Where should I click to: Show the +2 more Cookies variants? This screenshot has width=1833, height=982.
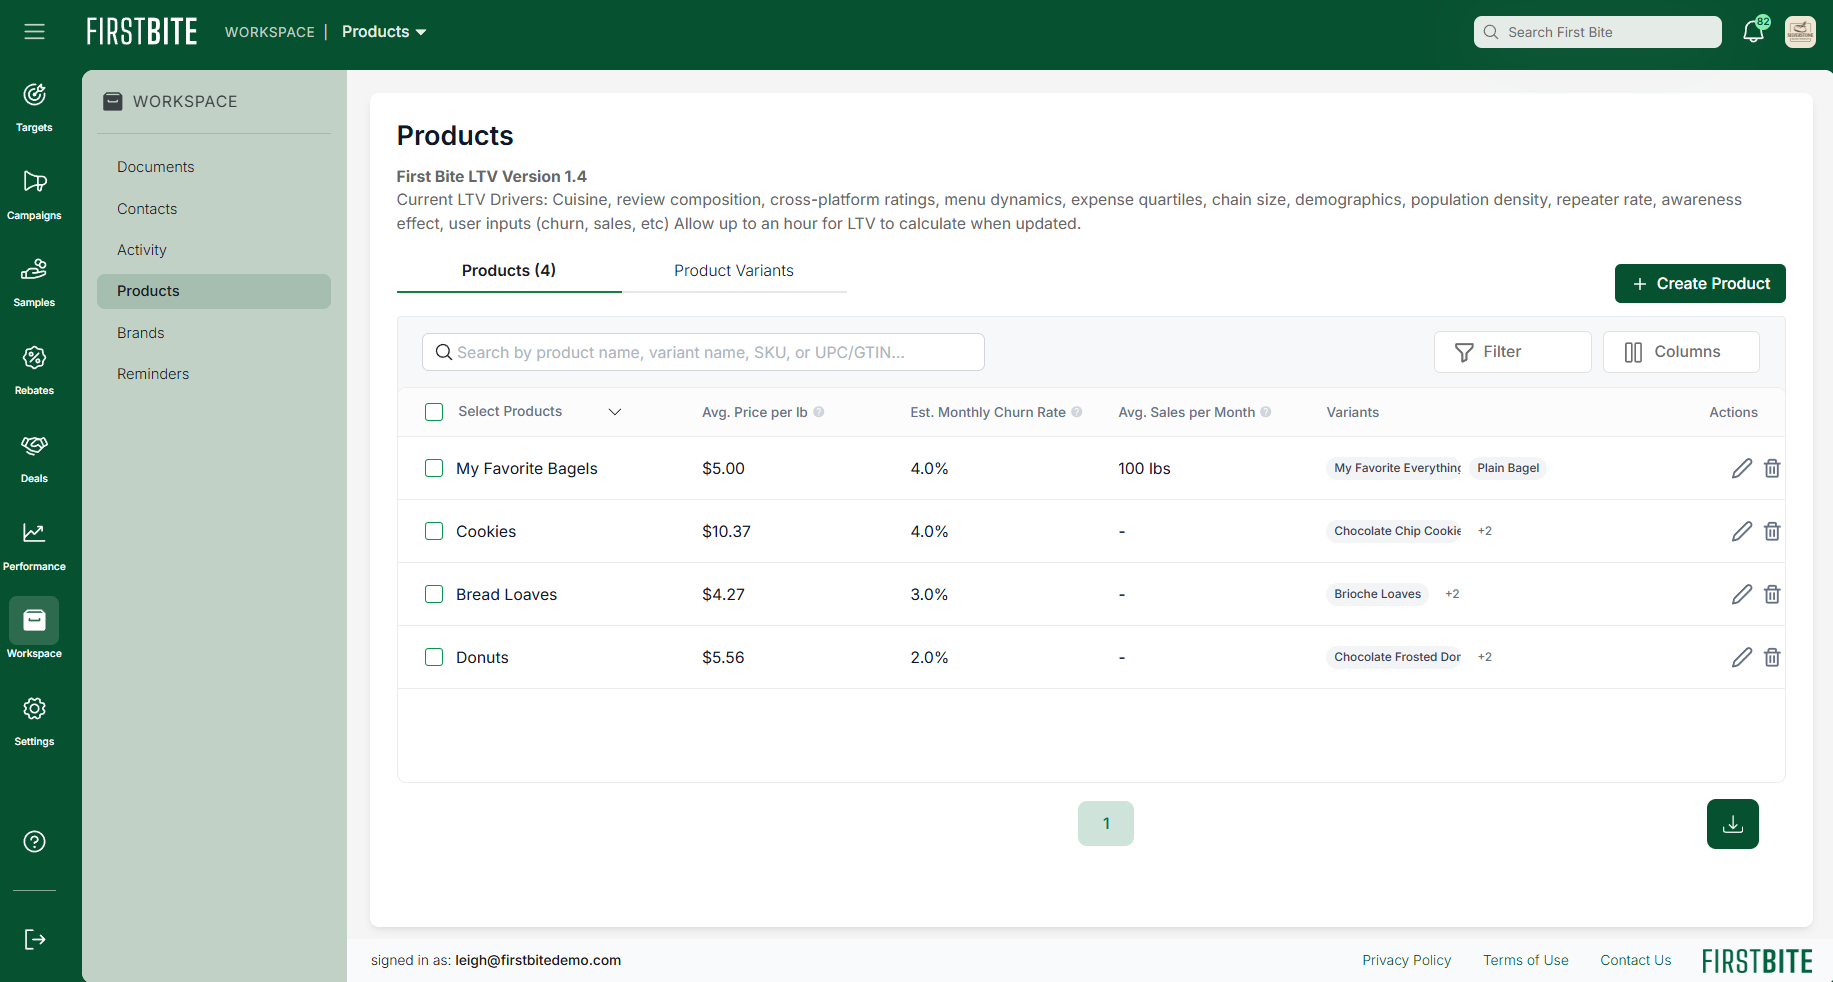tap(1485, 531)
